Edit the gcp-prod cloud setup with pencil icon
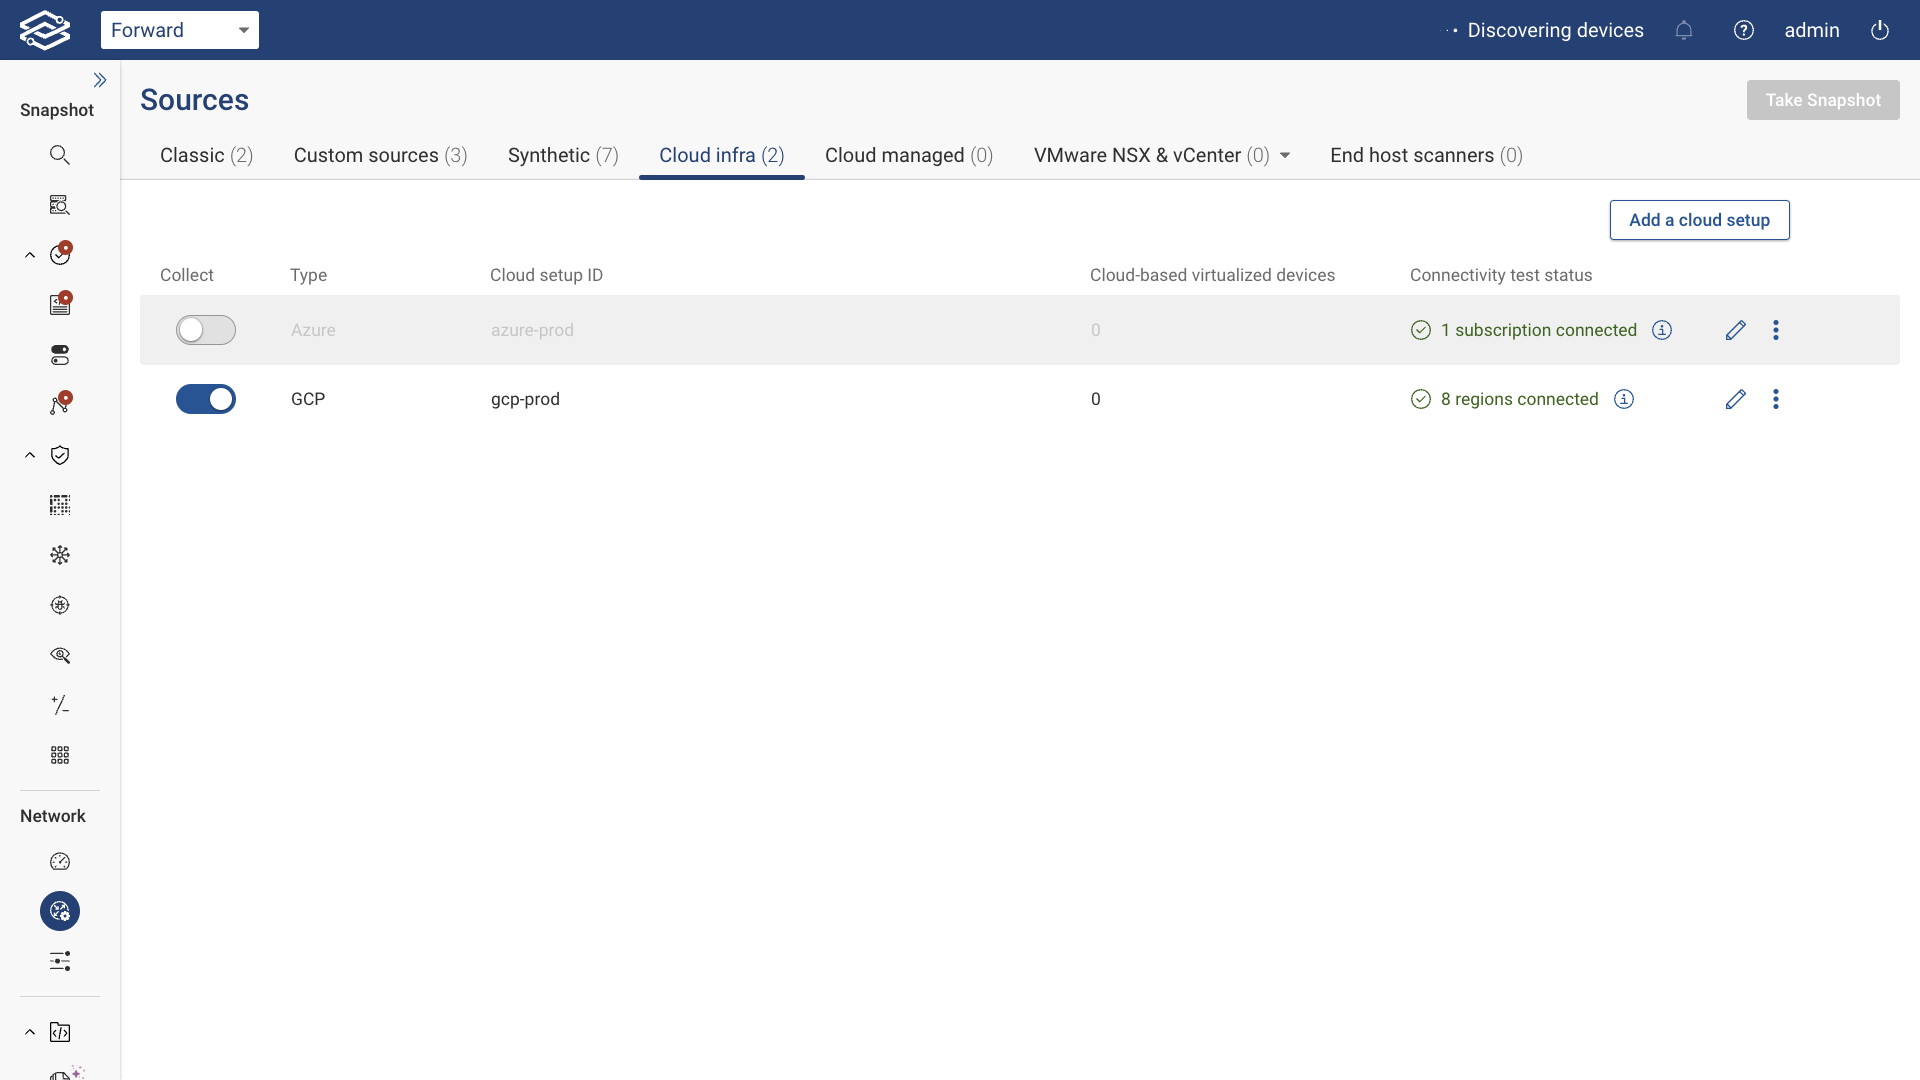This screenshot has width=1920, height=1080. tap(1735, 399)
